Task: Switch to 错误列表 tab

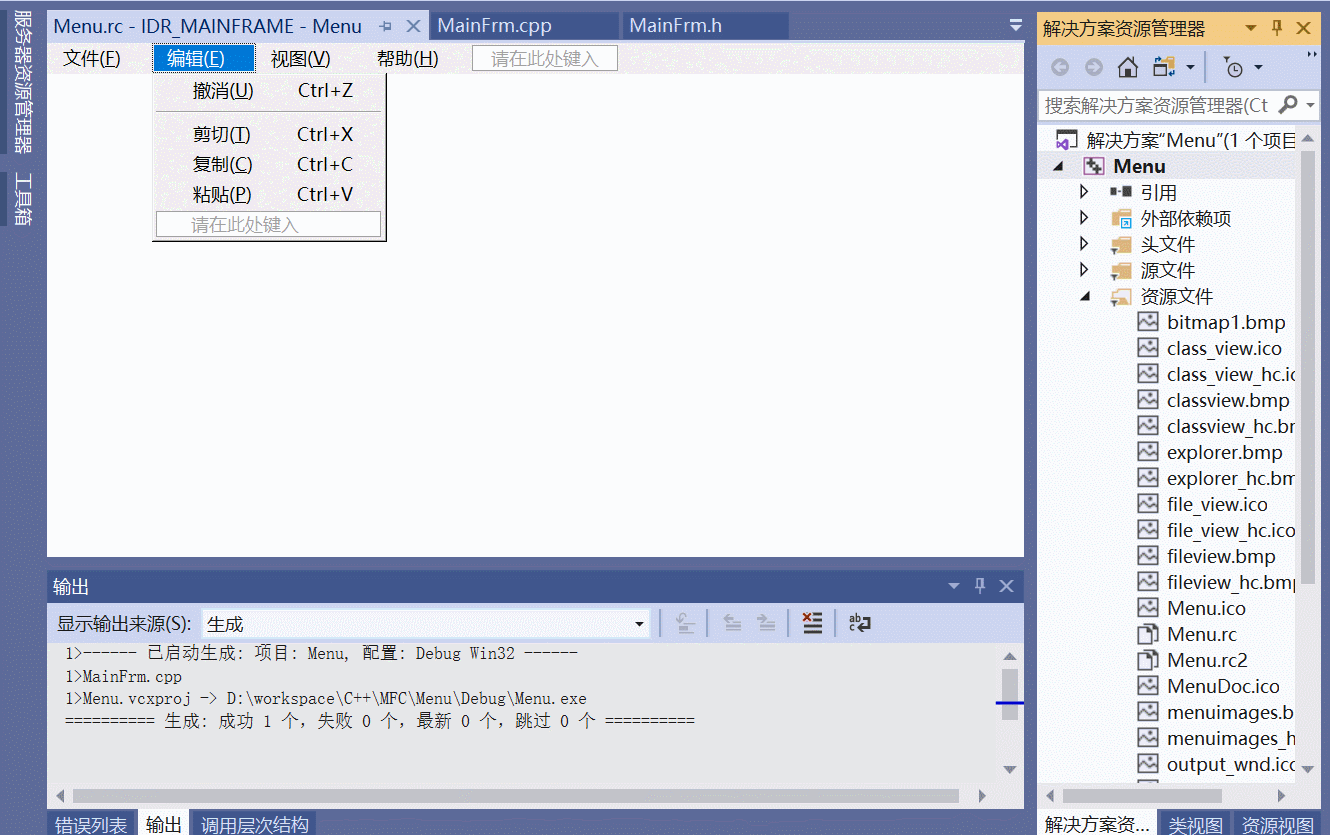Action: point(91,824)
